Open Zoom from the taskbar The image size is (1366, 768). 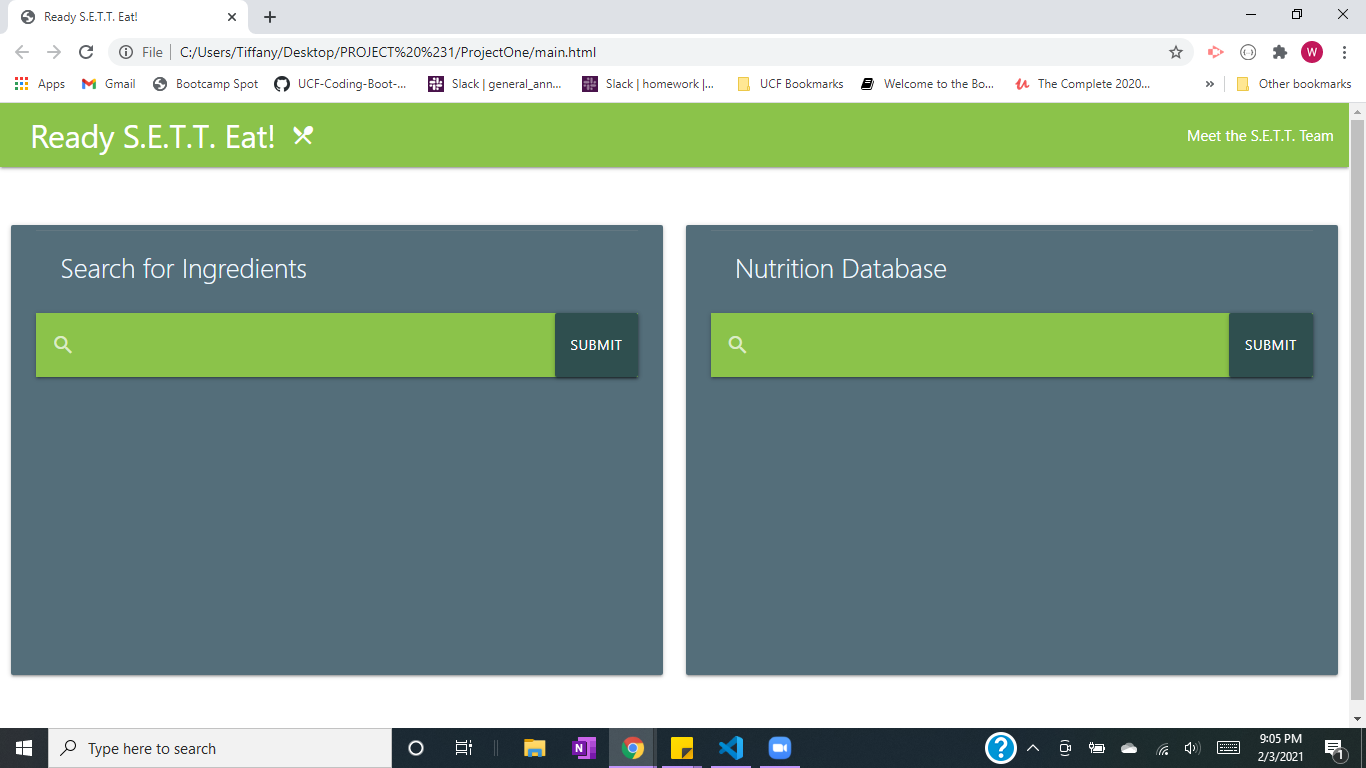[x=780, y=748]
